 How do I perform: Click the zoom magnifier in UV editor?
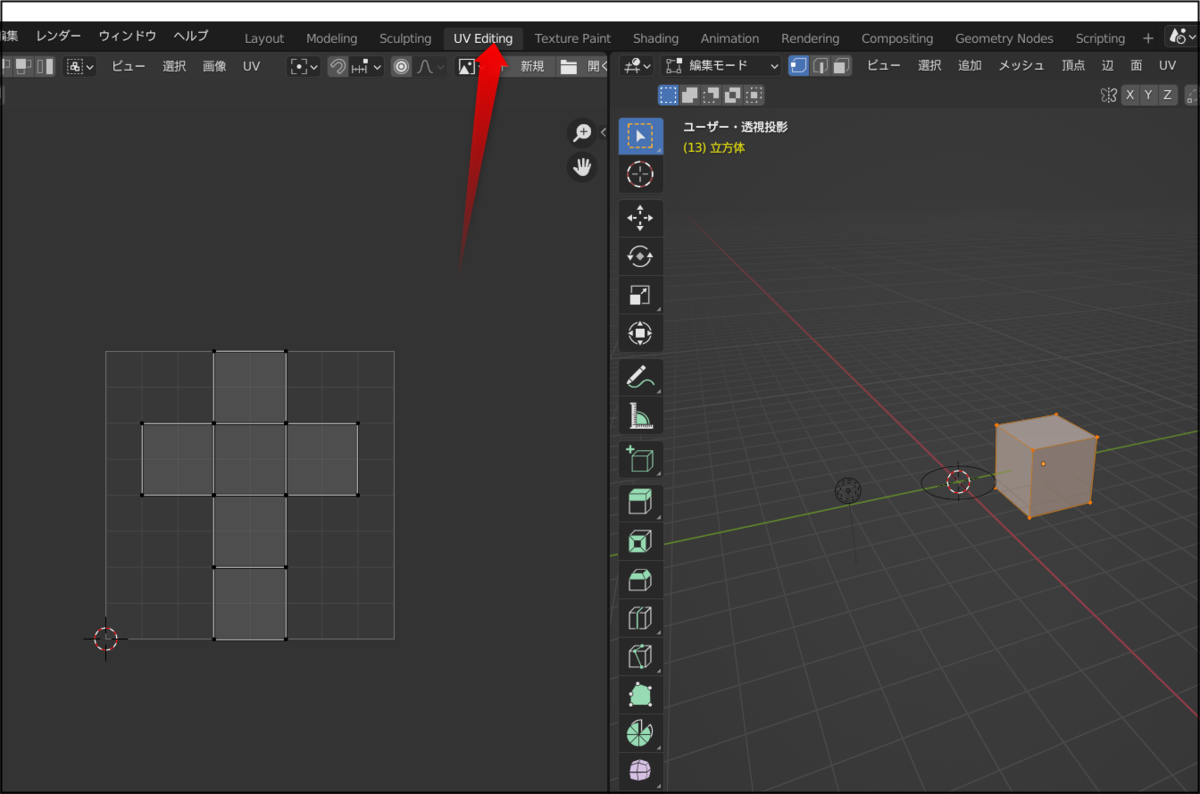tap(582, 133)
